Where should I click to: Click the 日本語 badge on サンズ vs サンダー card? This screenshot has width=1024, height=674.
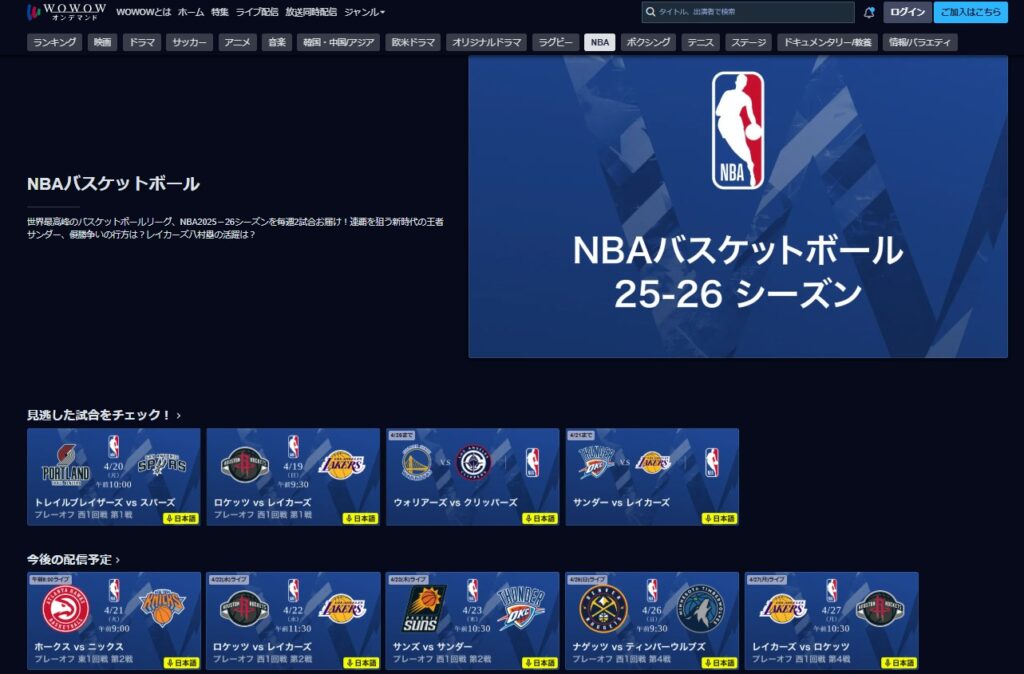(x=540, y=662)
